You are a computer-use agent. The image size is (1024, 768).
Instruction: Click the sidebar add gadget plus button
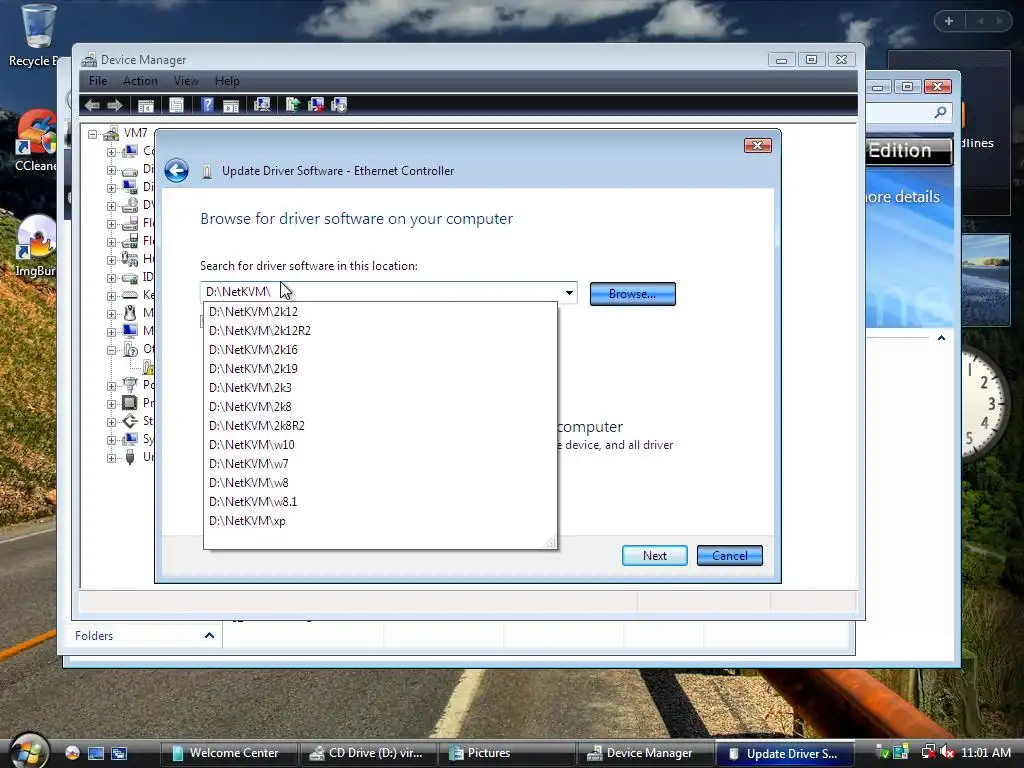click(x=949, y=21)
